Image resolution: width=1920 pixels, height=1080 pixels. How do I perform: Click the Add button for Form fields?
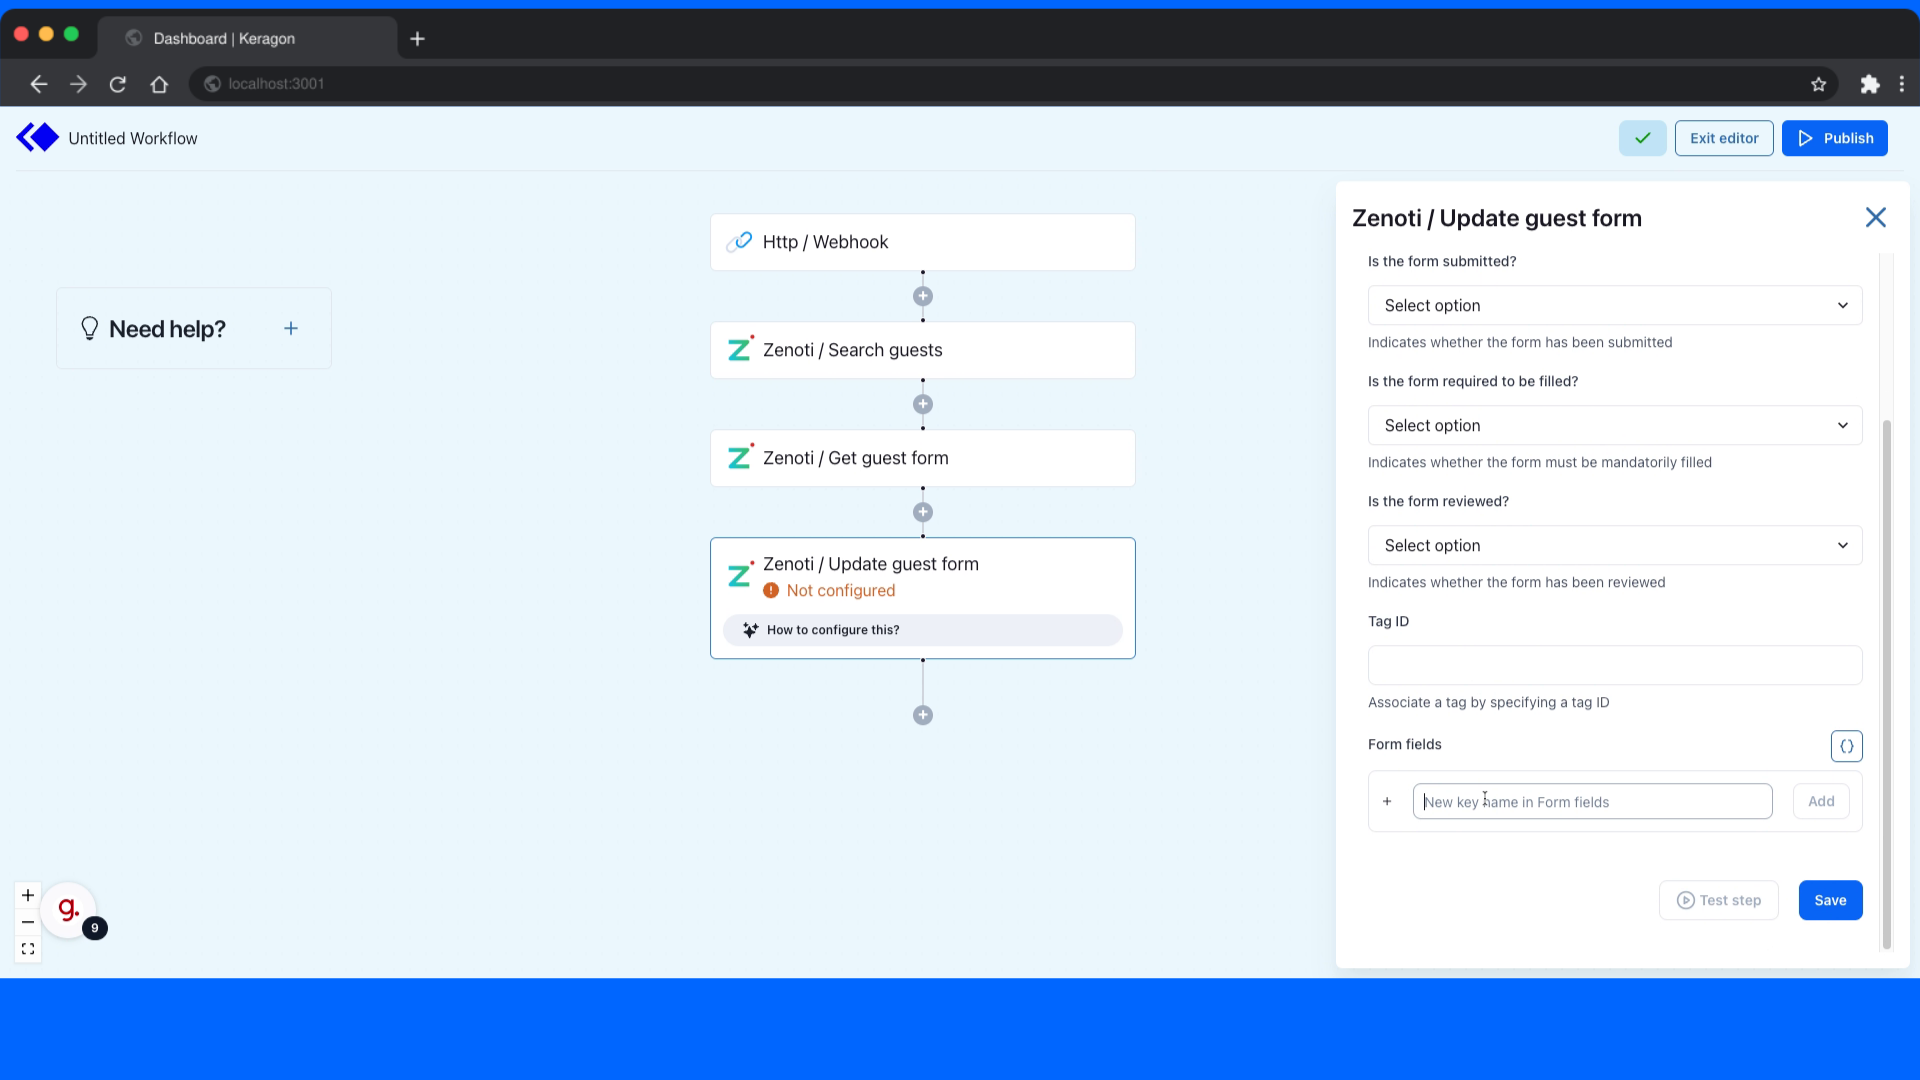1821,801
